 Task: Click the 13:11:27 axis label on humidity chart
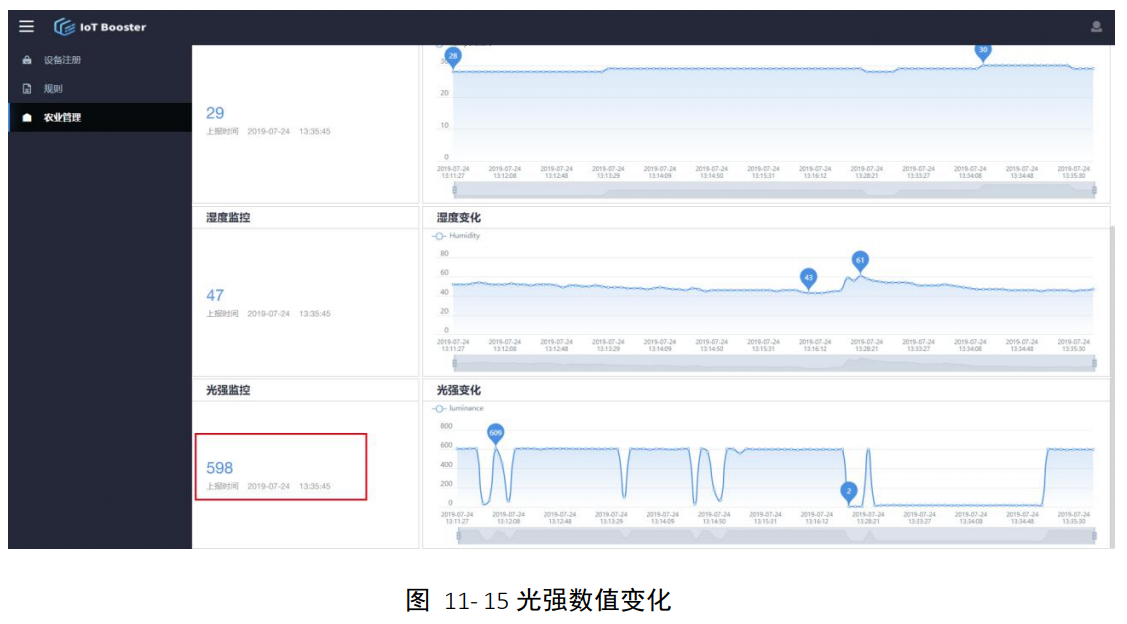pyautogui.click(x=453, y=346)
